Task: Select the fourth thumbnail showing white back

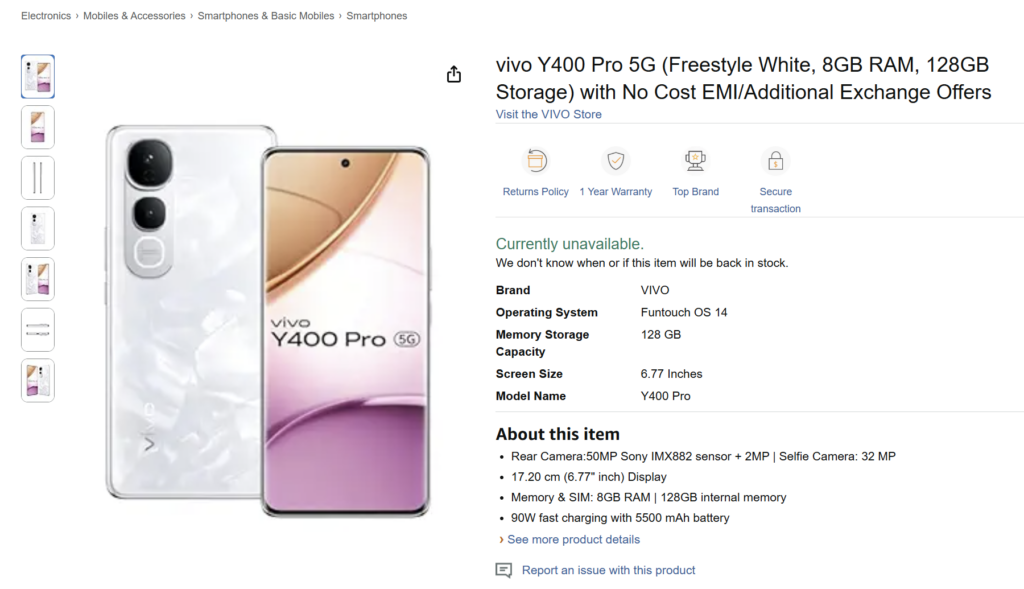Action: point(38,228)
